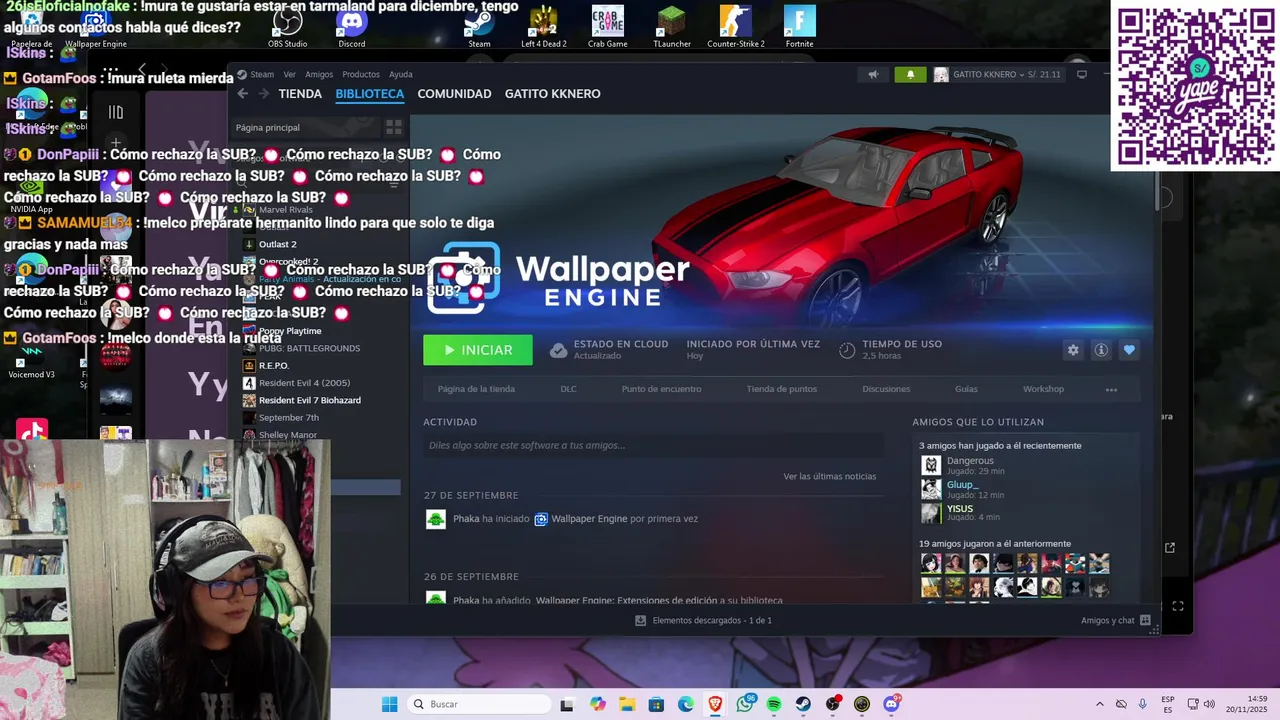Viewport: 1280px width, 720px height.
Task: Open Spotify from the taskbar
Action: (x=774, y=704)
